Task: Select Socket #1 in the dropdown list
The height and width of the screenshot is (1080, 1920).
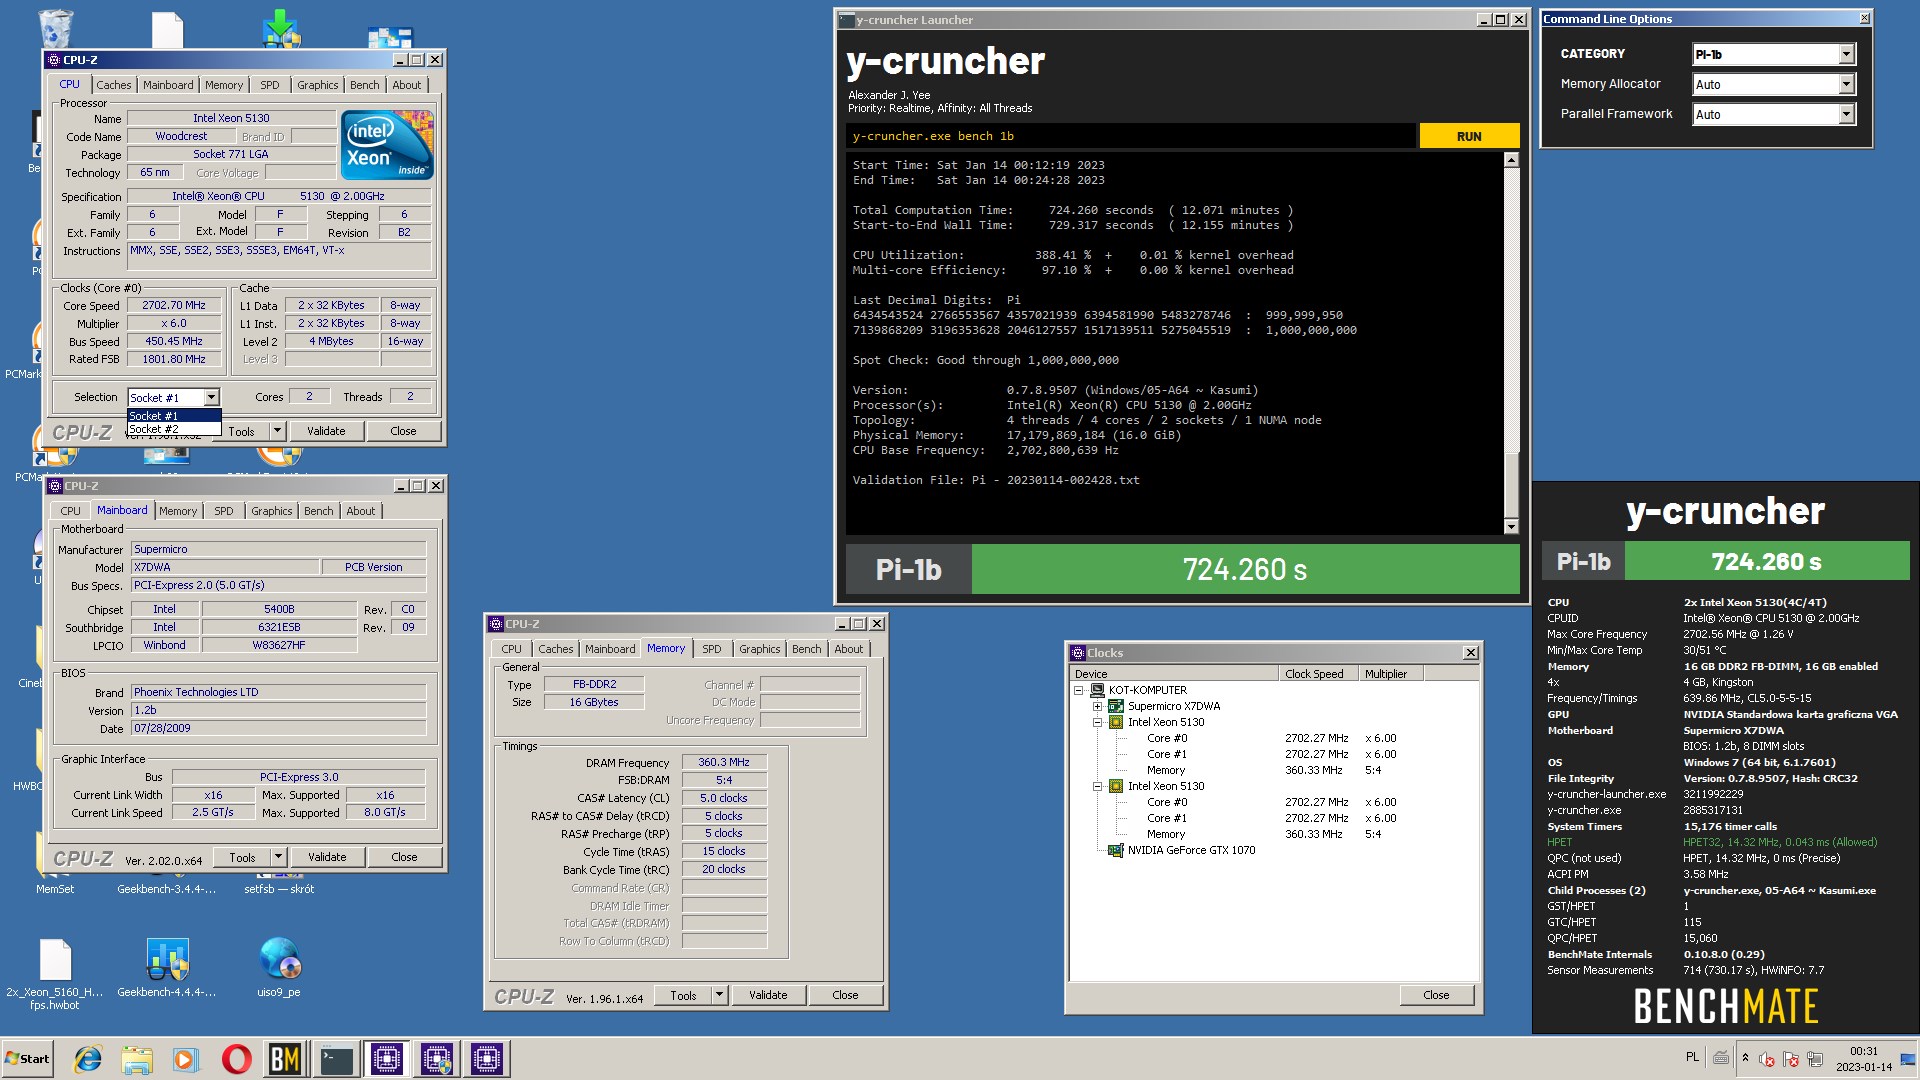Action: click(174, 416)
